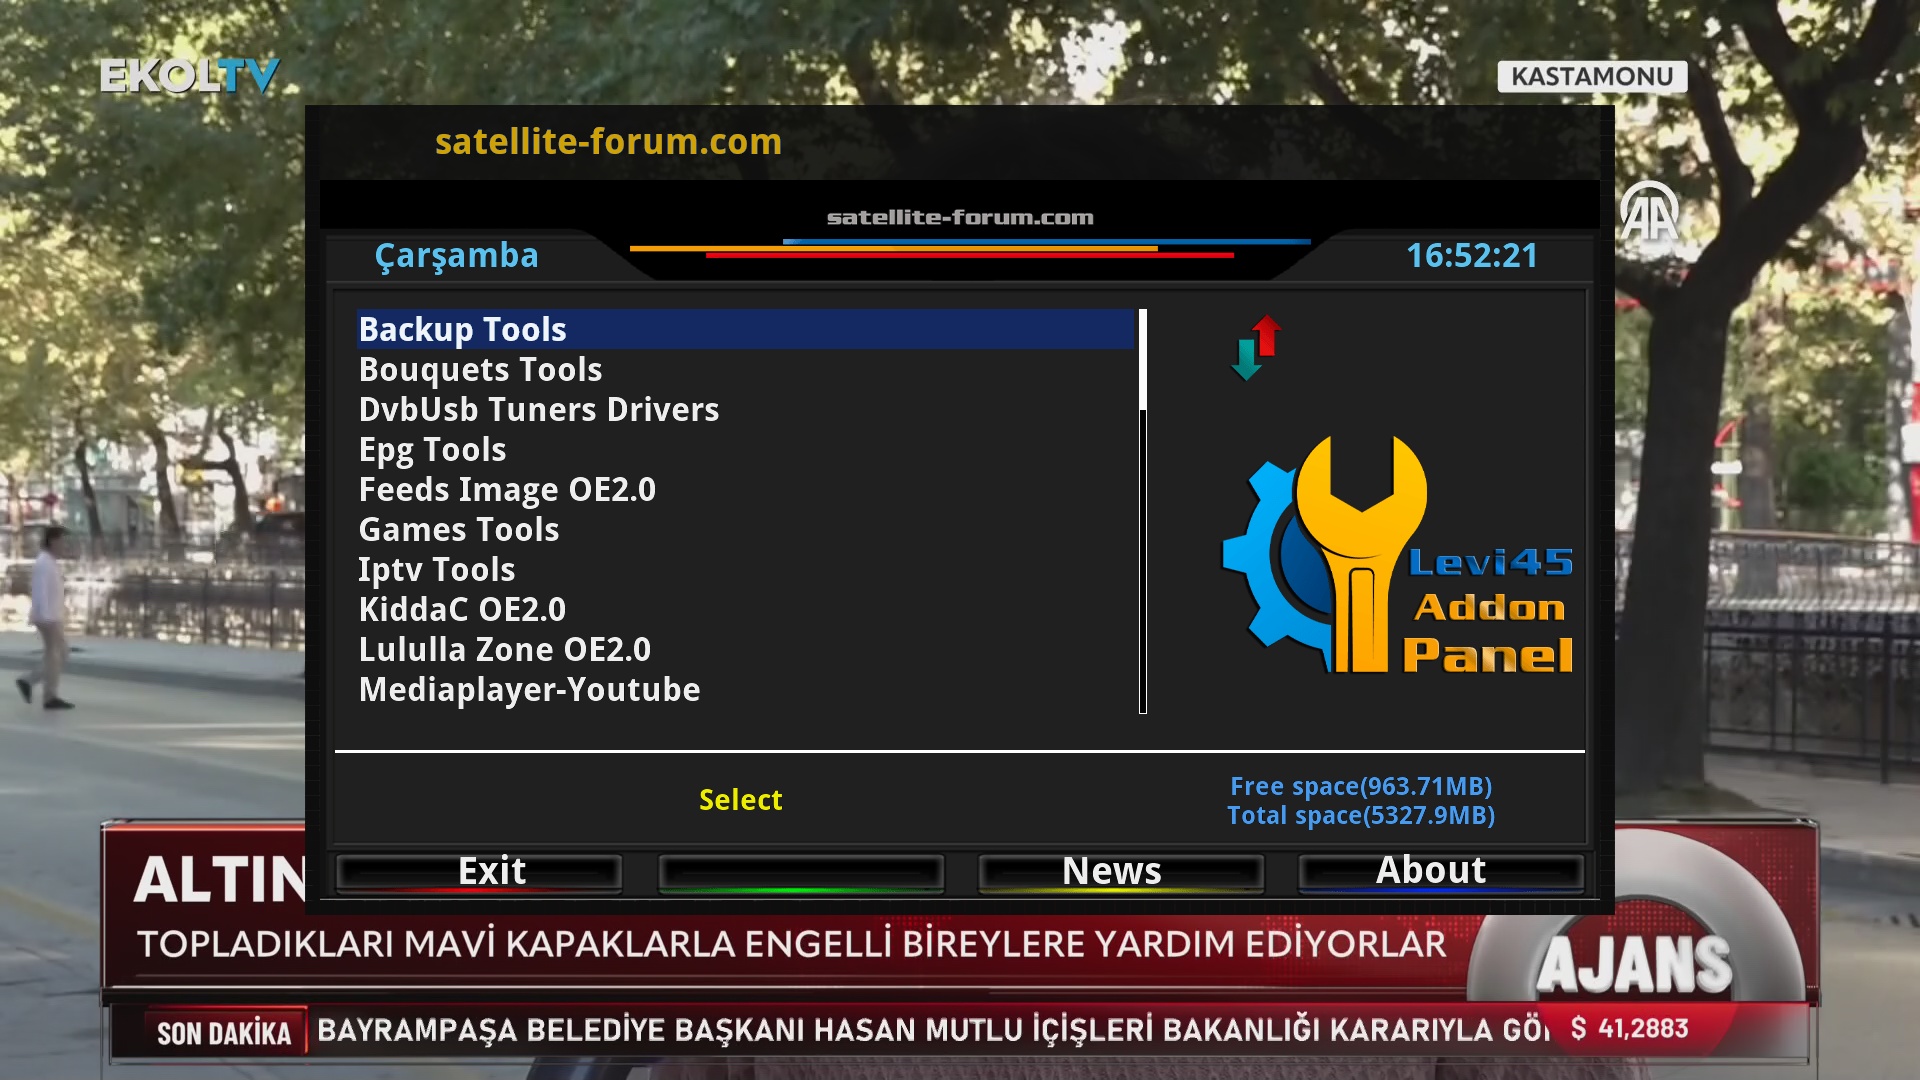Click the AA agency logo
The width and height of the screenshot is (1920, 1080).
click(1650, 212)
